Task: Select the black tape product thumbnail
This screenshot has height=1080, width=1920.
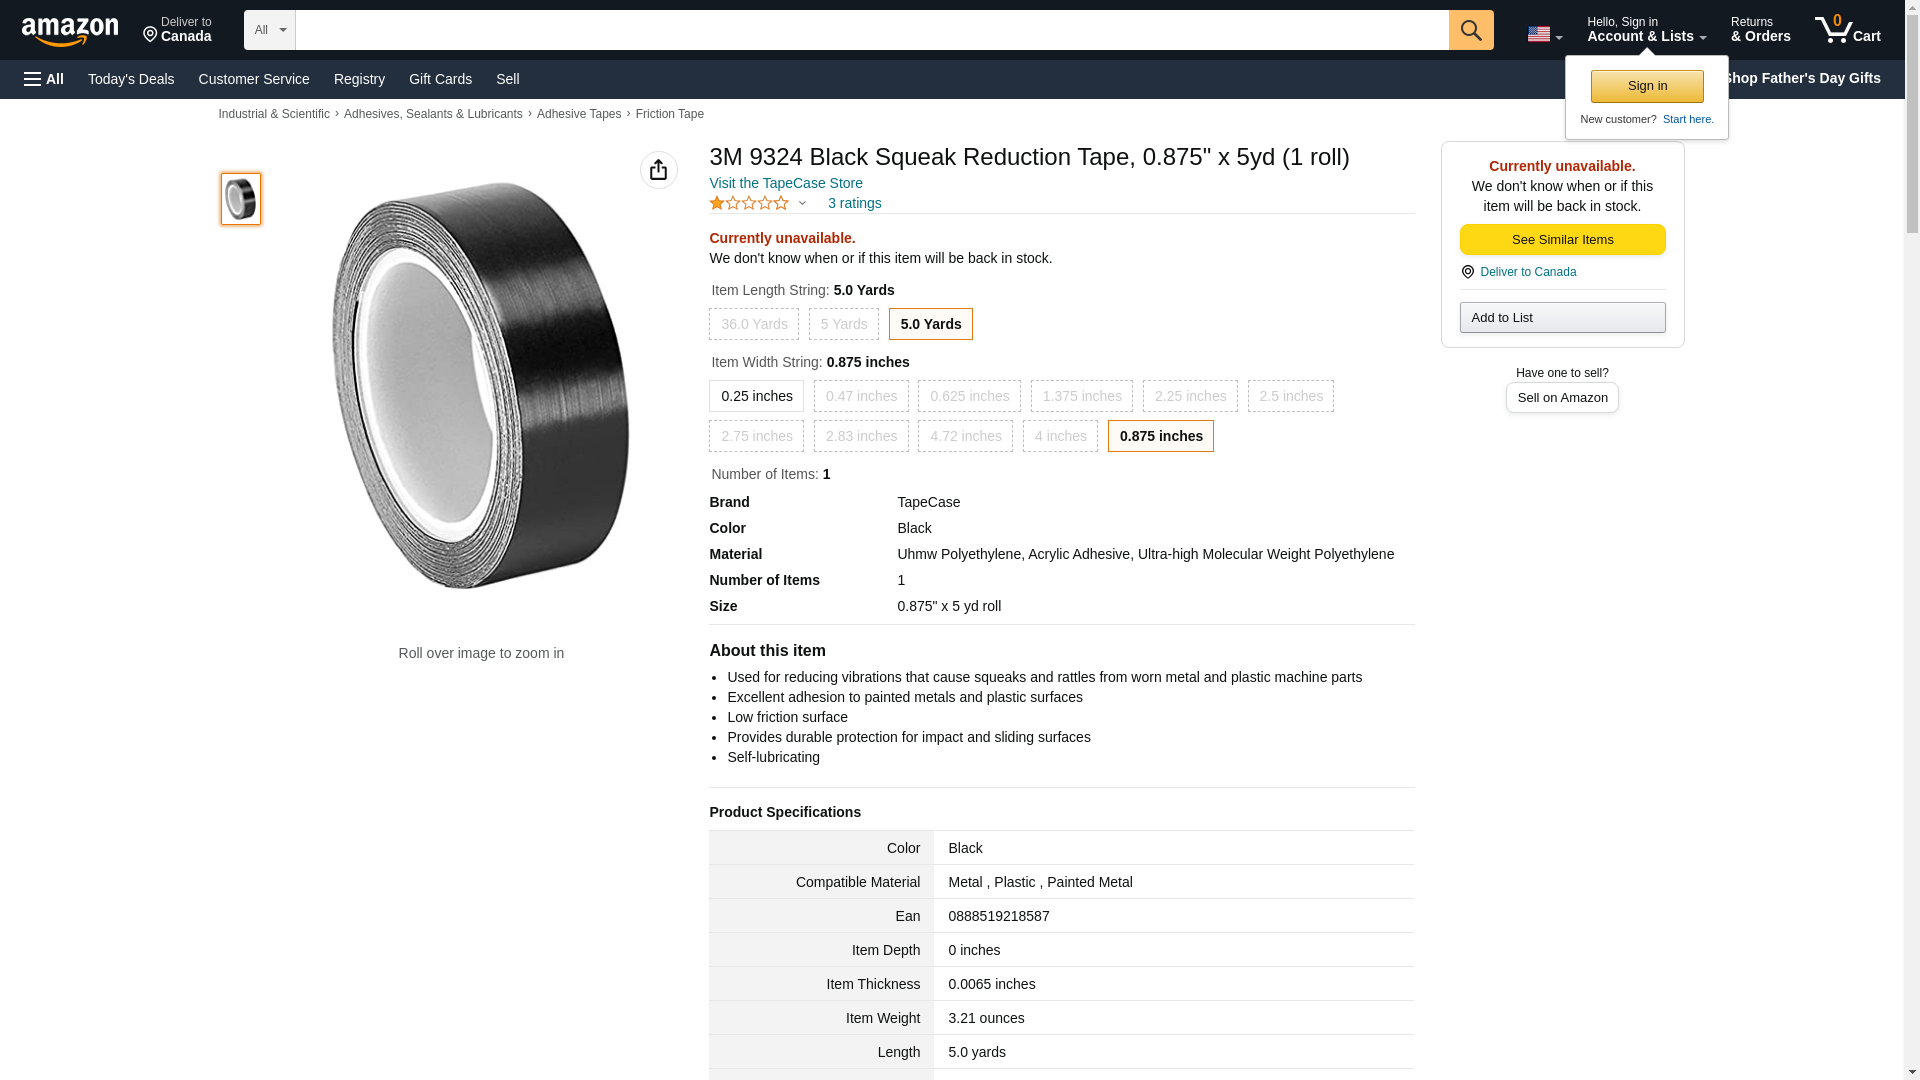Action: click(241, 198)
